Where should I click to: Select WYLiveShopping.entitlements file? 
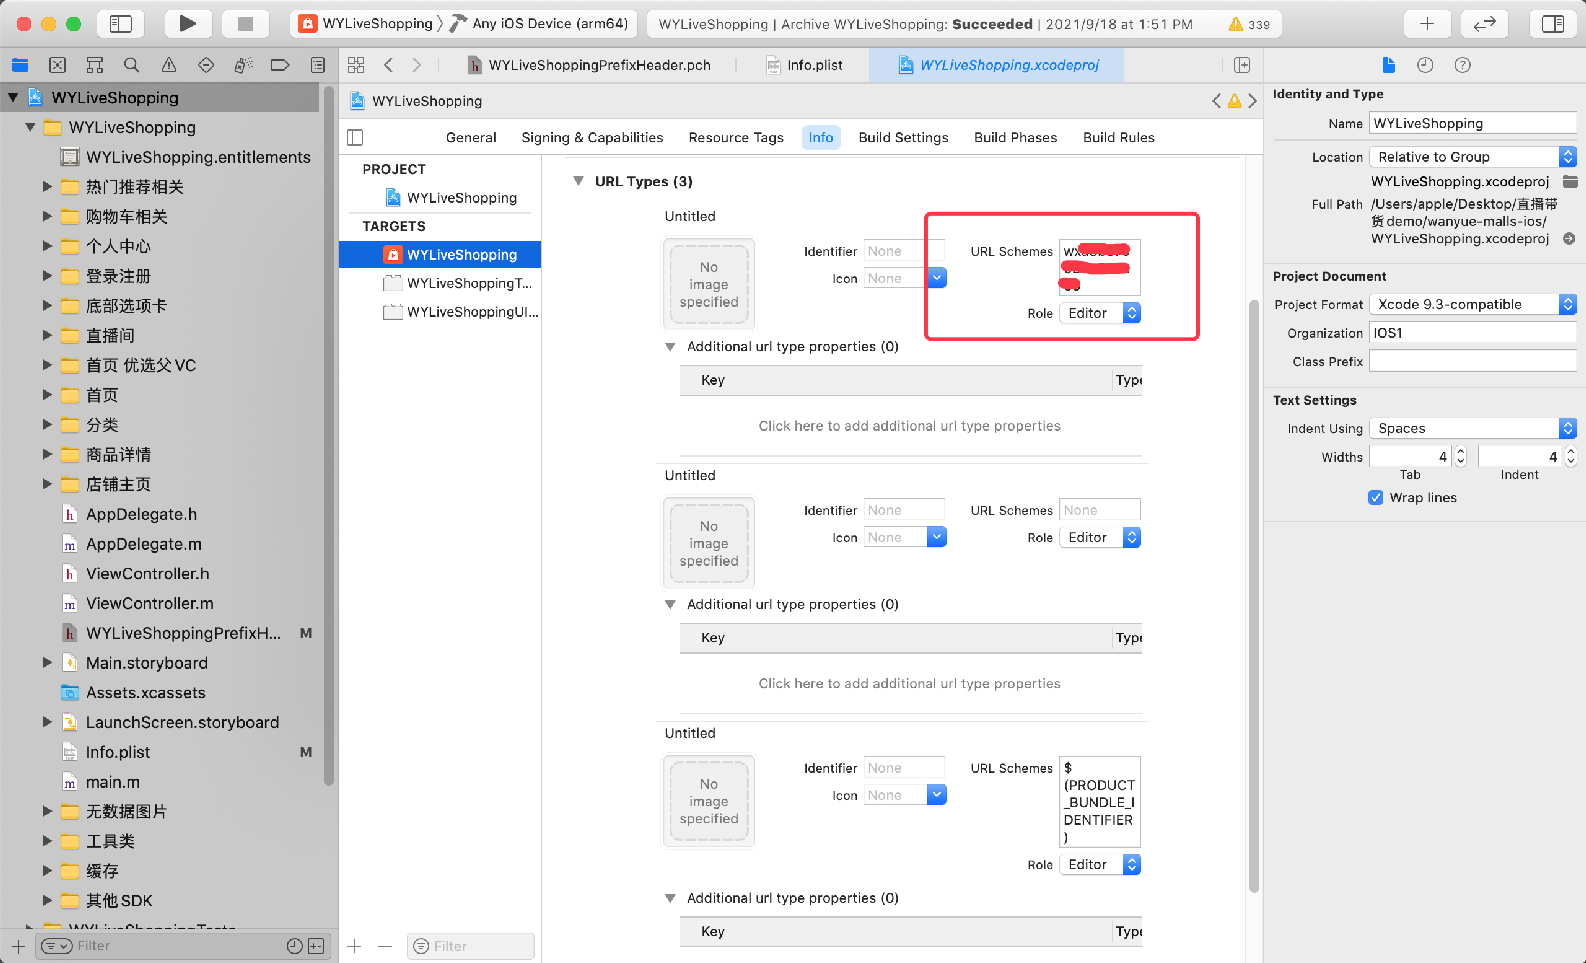(x=185, y=157)
